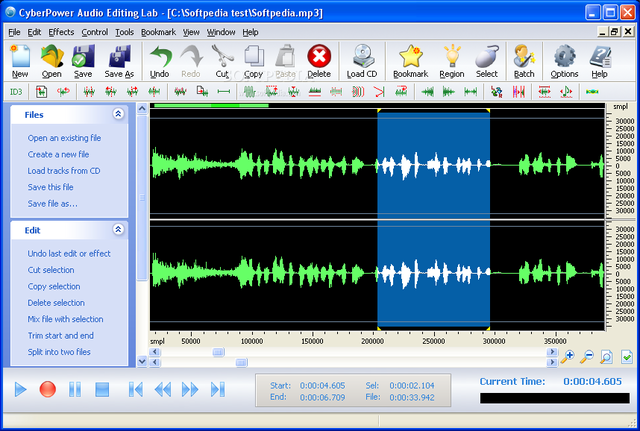Viewport: 640px width, 431px height.
Task: Click the 'Trim start and end' link
Action: coord(60,335)
